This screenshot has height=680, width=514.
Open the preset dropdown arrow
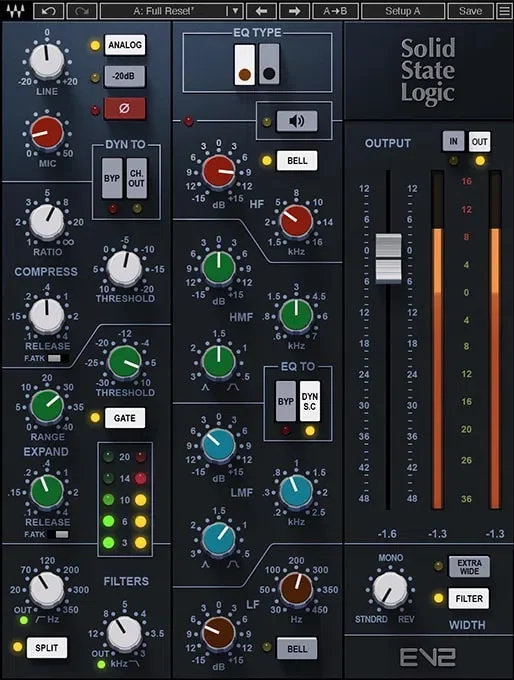click(235, 11)
